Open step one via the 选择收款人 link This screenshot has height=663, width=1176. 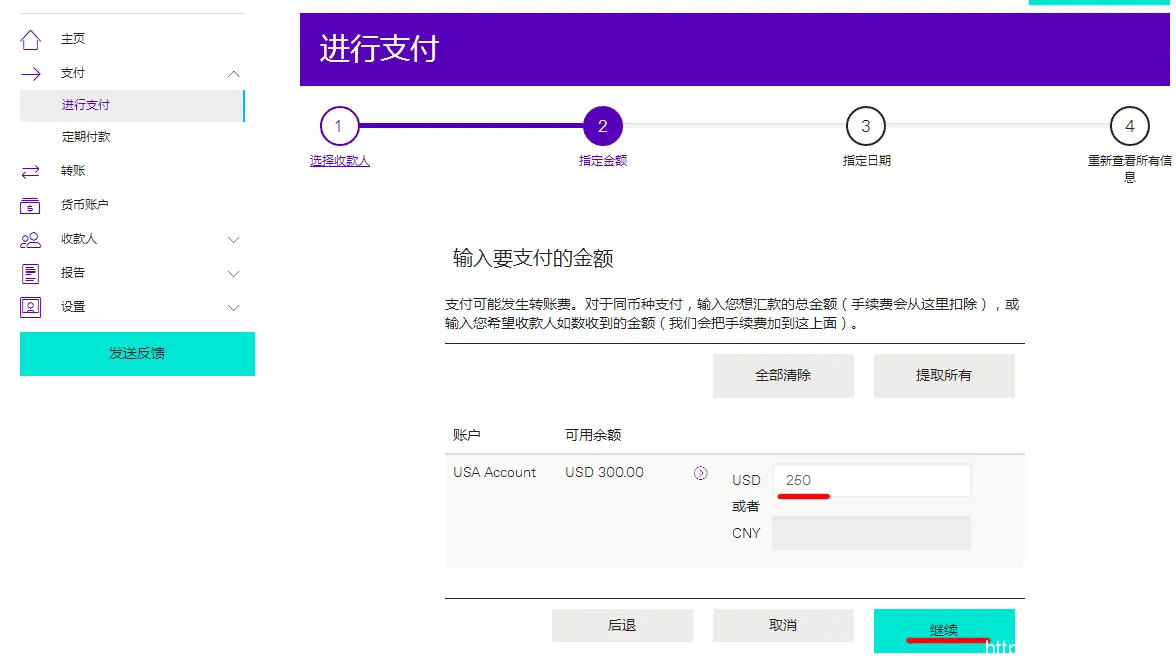[x=339, y=160]
